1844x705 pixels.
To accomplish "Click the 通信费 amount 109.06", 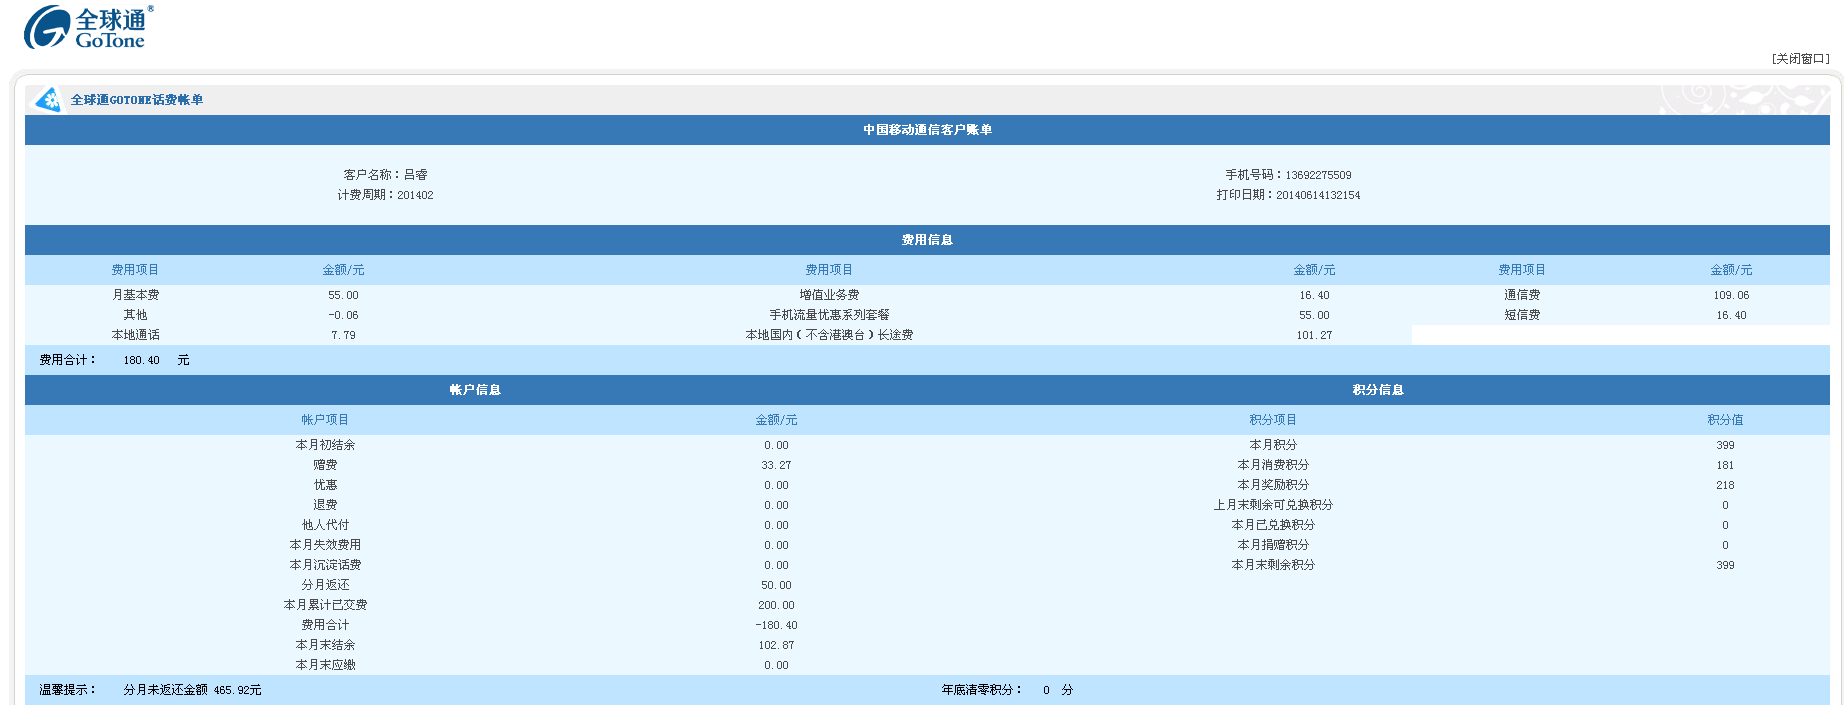I will click(1731, 295).
